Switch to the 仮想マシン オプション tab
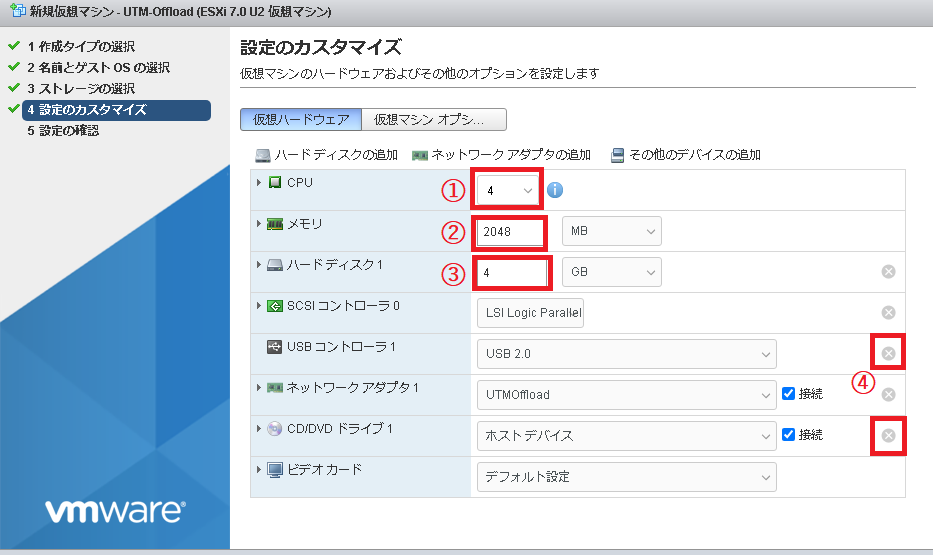 [434, 119]
